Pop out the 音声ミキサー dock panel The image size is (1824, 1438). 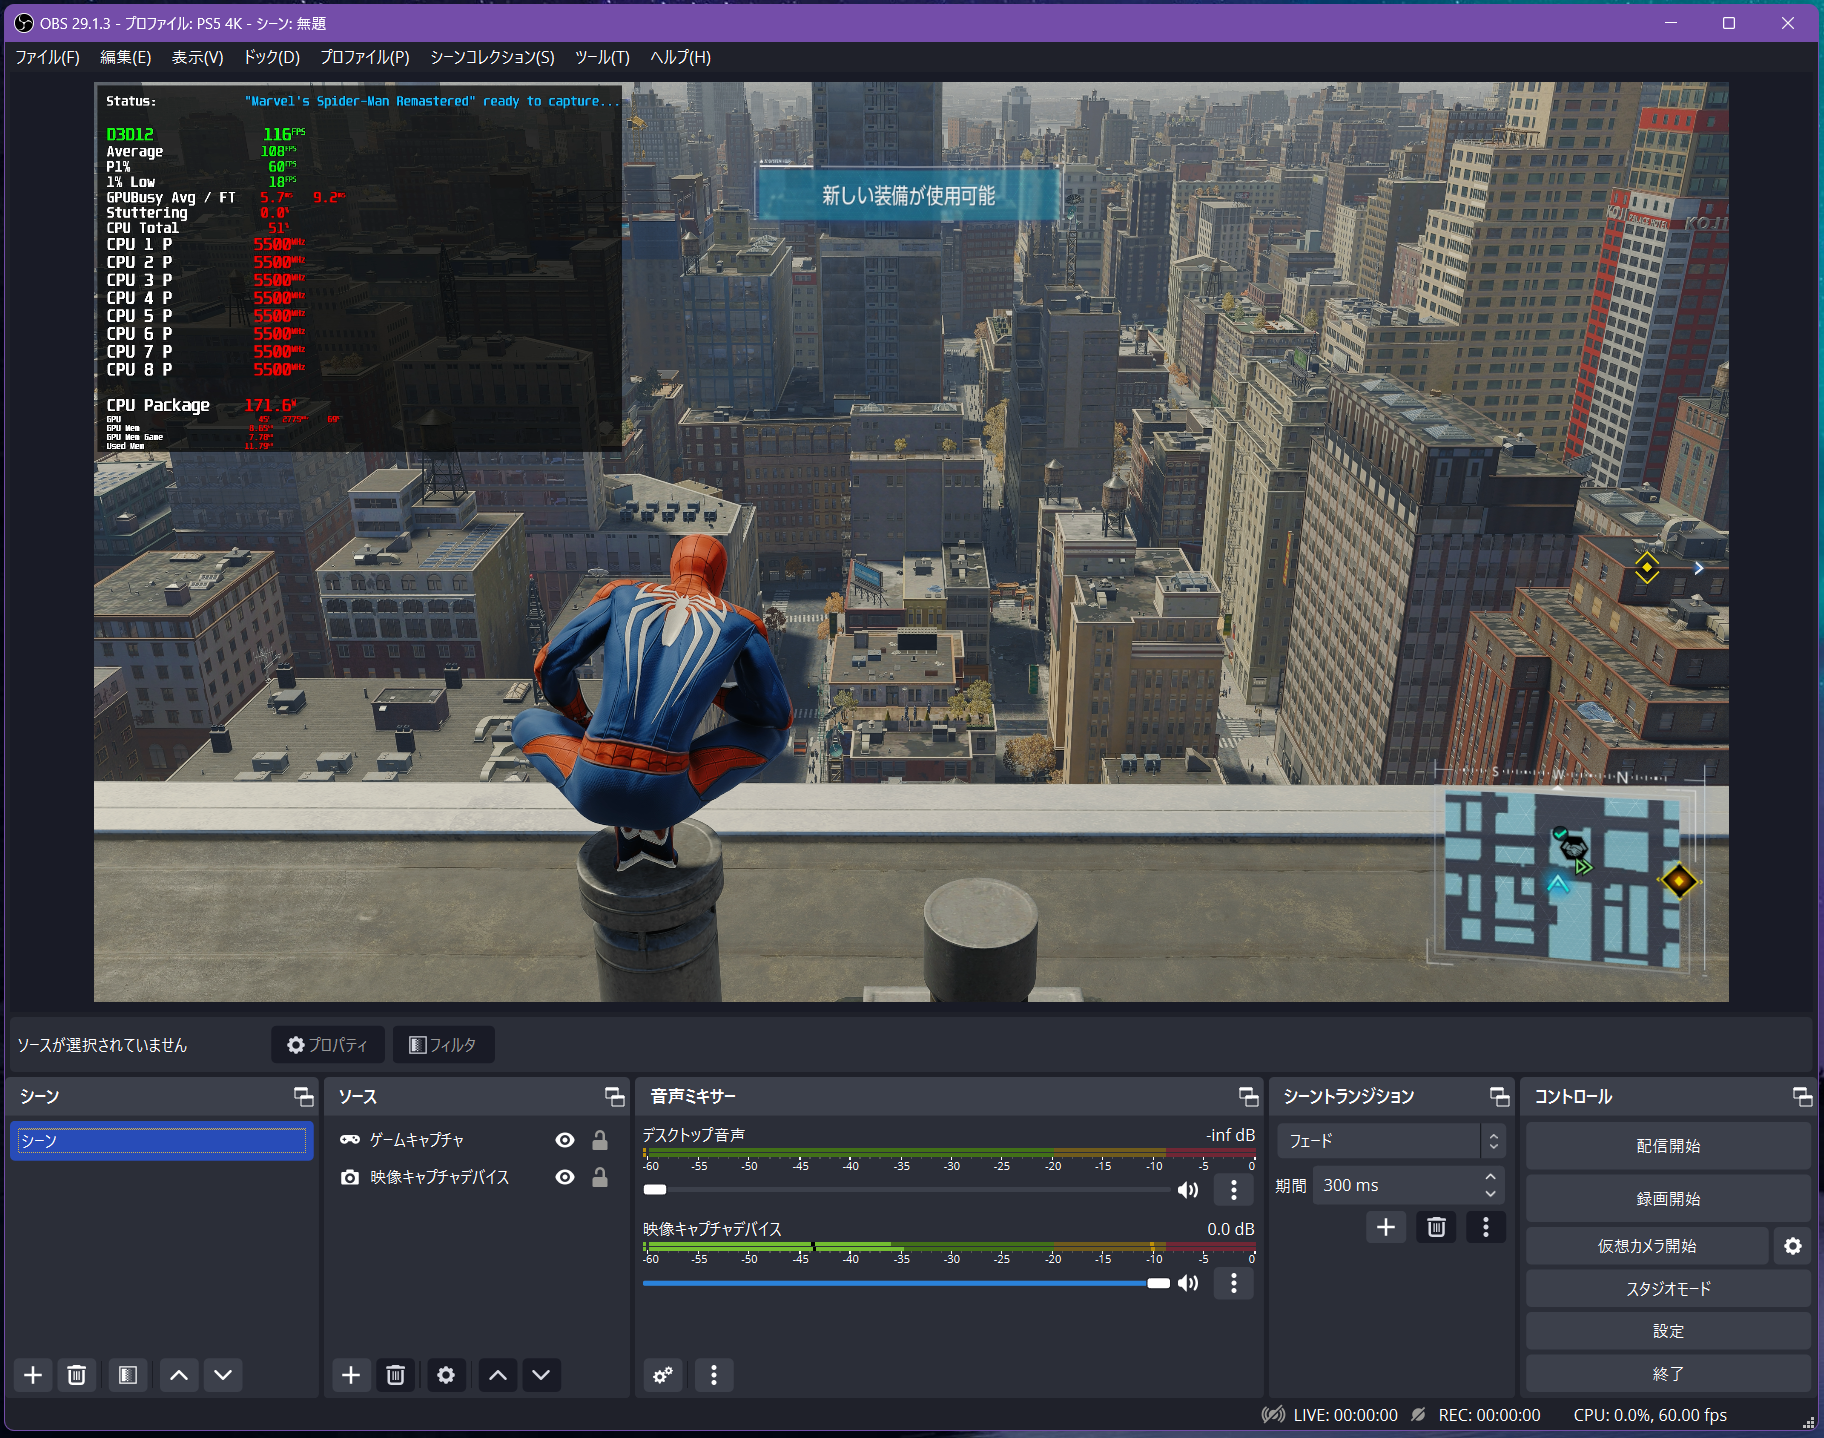point(1248,1097)
